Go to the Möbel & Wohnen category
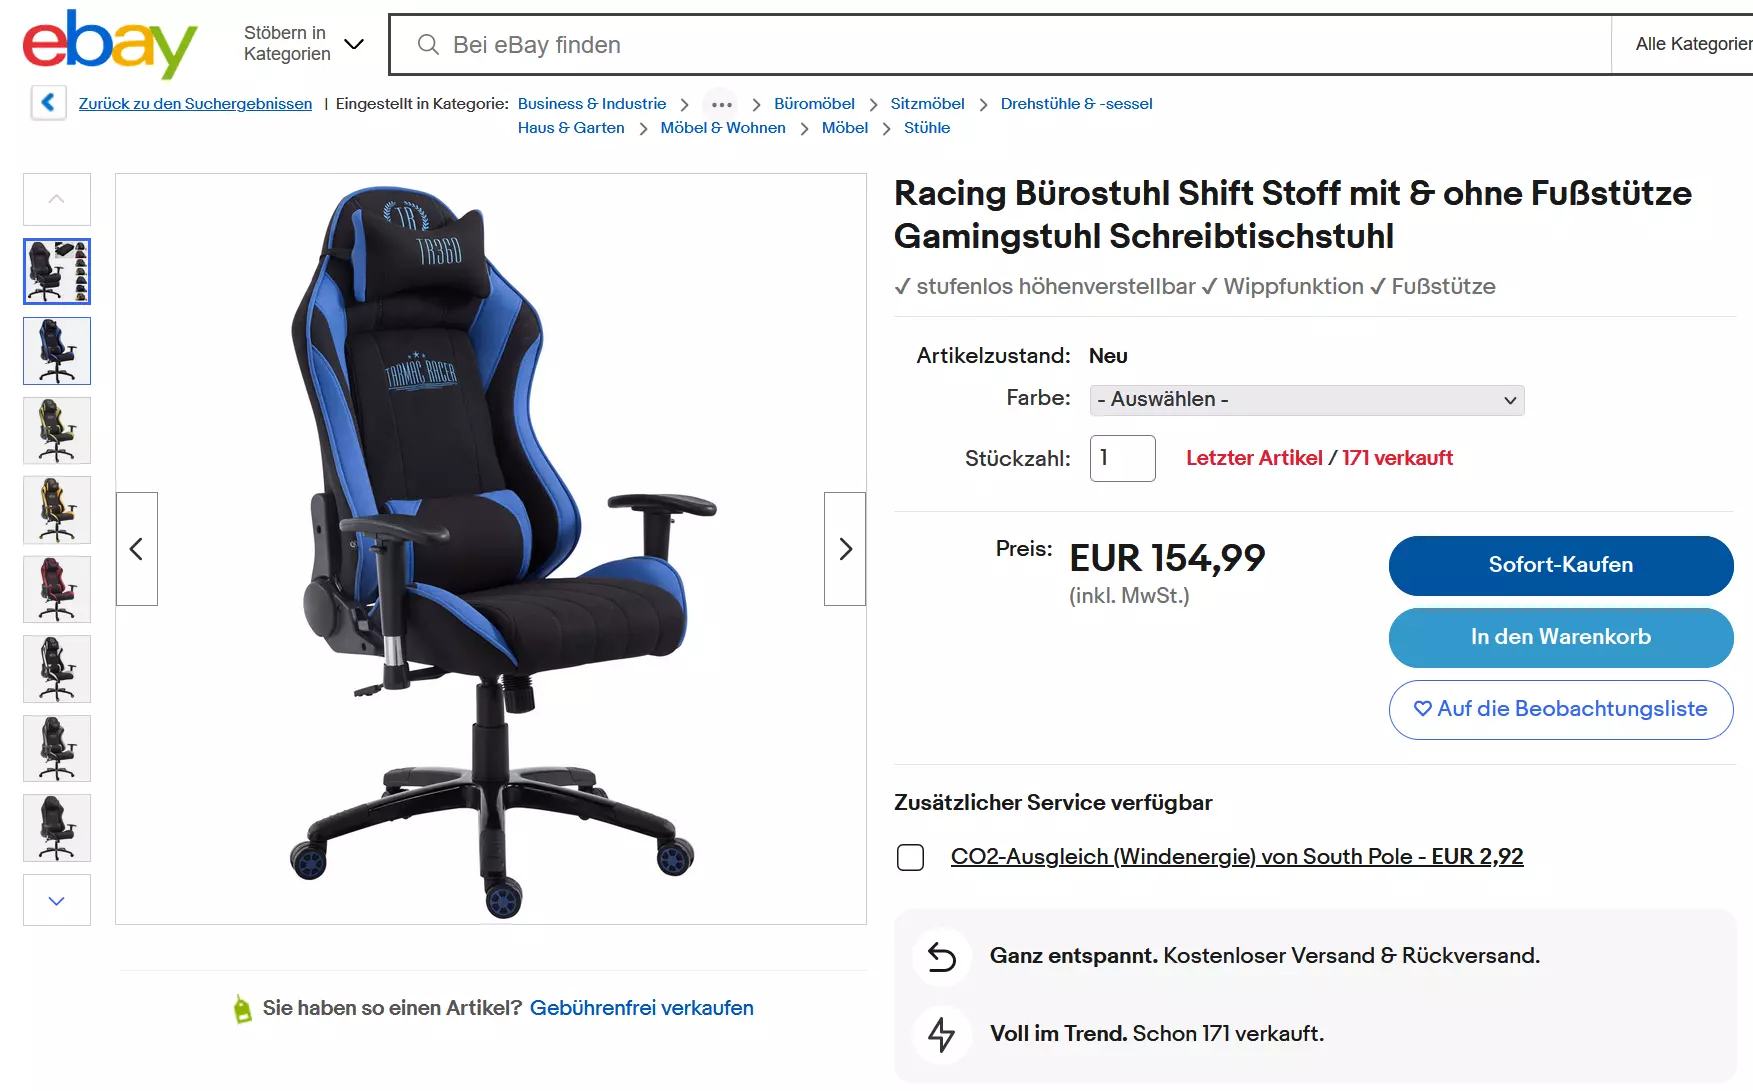 (723, 128)
